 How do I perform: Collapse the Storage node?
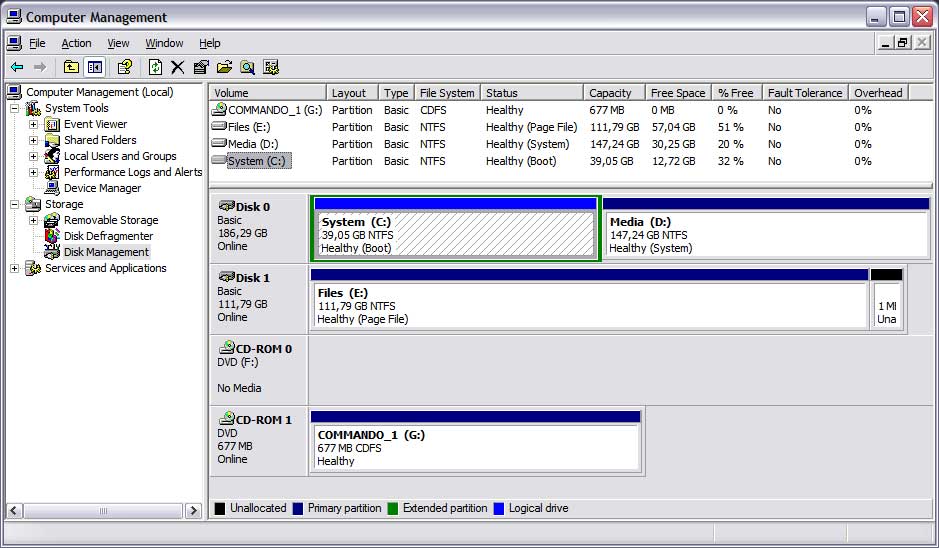(14, 204)
